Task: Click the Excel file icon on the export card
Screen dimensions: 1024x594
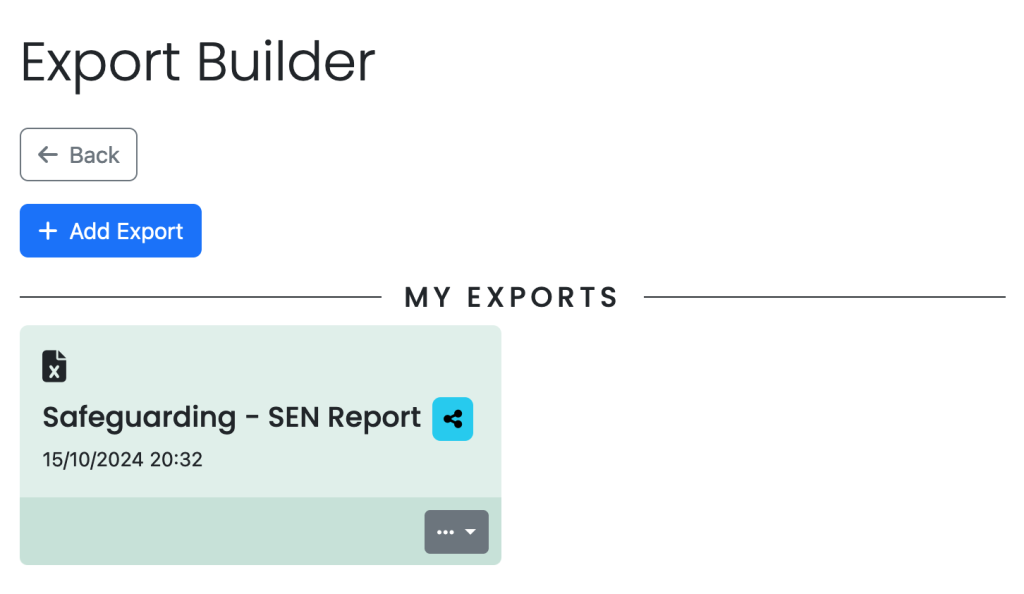Action: 54,366
